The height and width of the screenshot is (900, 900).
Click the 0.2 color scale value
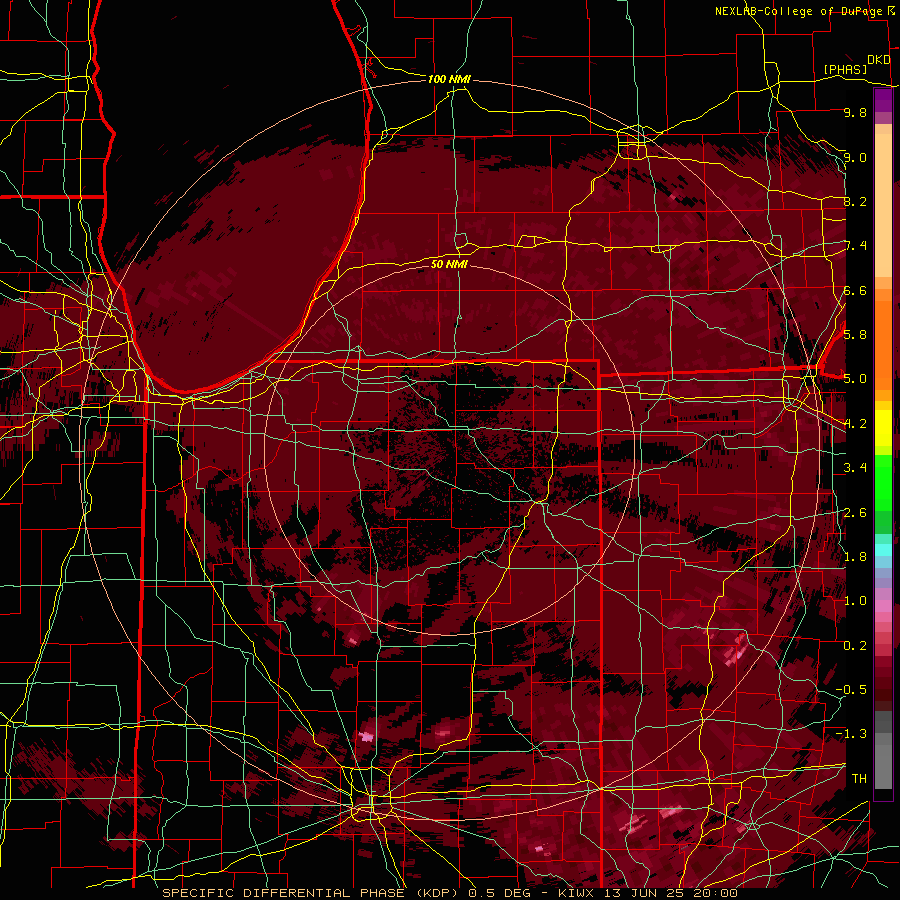pos(855,646)
